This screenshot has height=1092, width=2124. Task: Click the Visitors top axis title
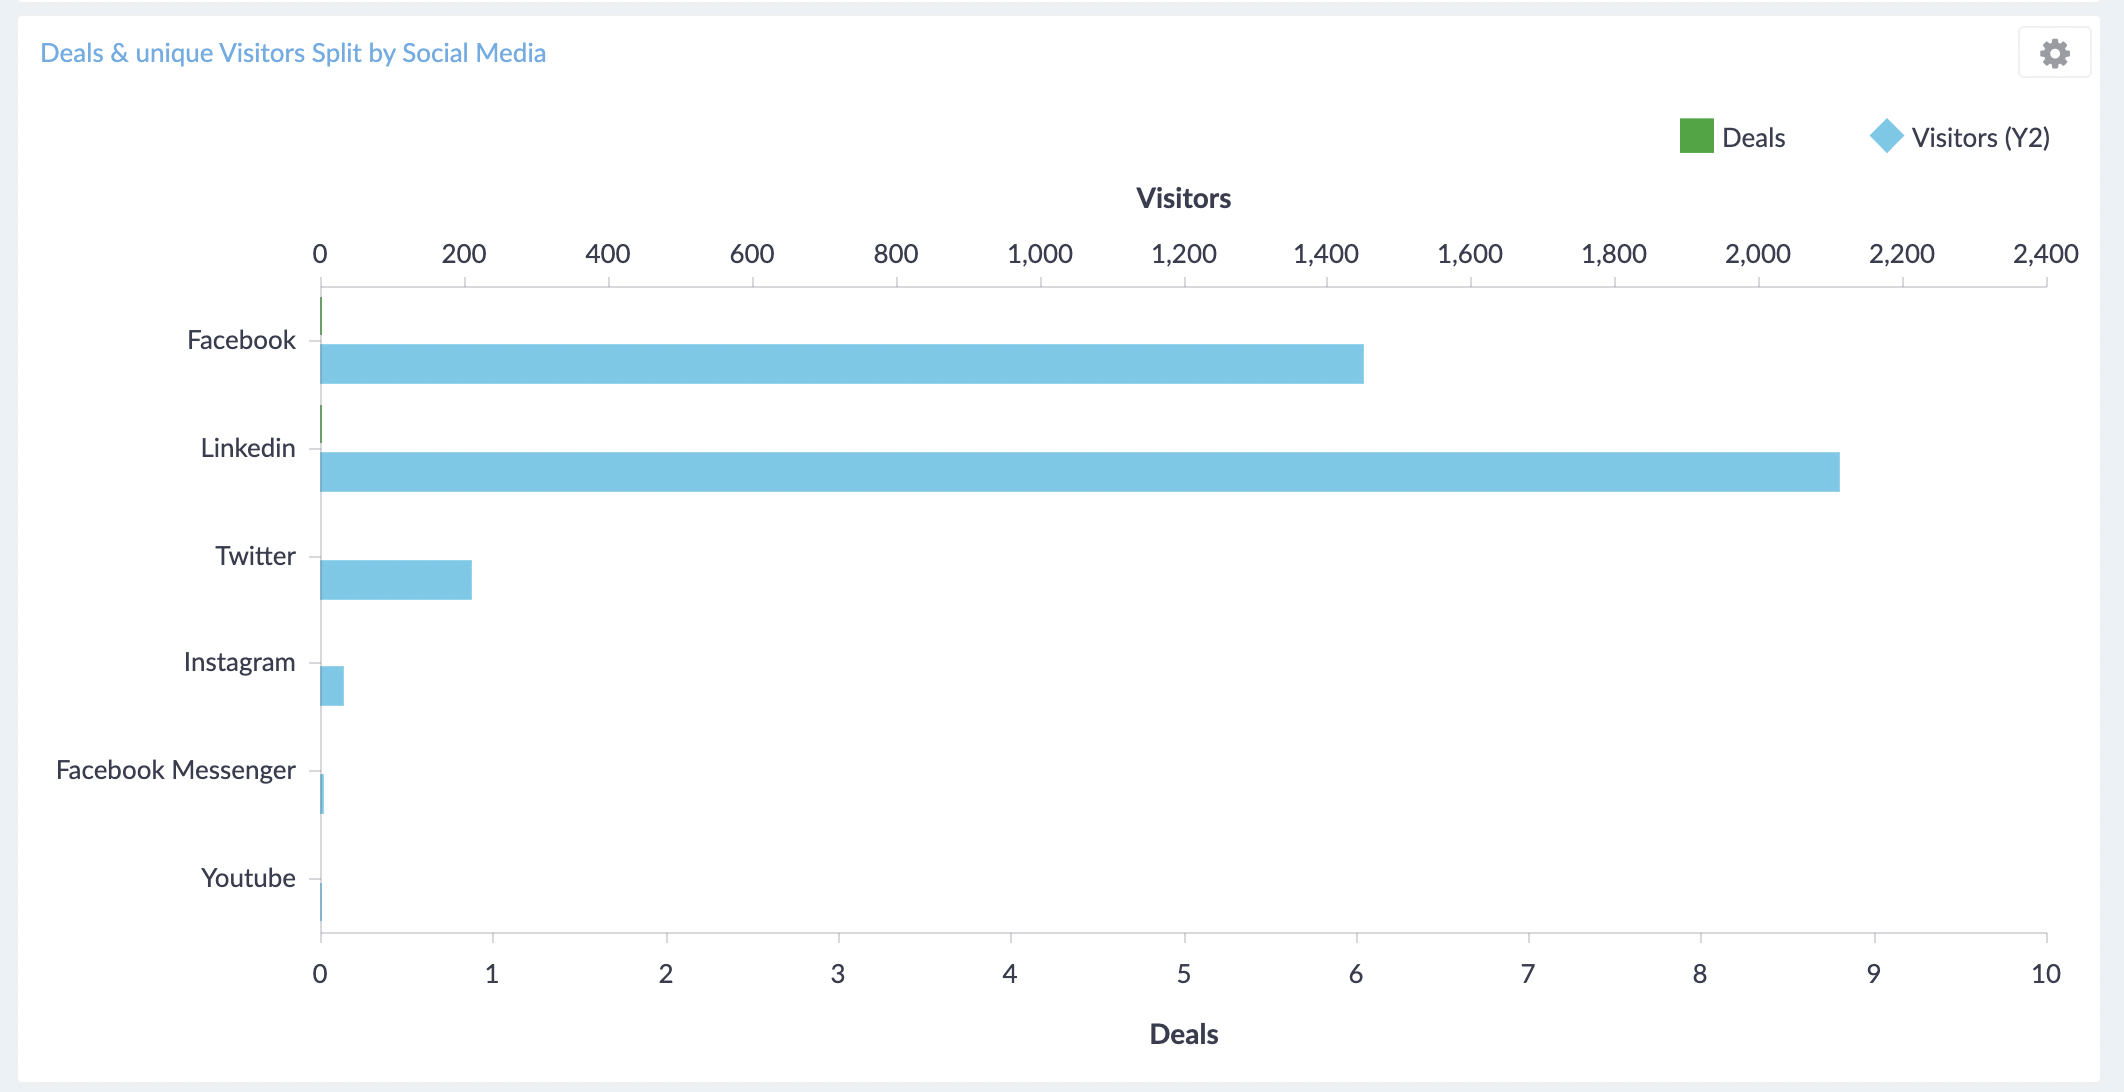1183,198
